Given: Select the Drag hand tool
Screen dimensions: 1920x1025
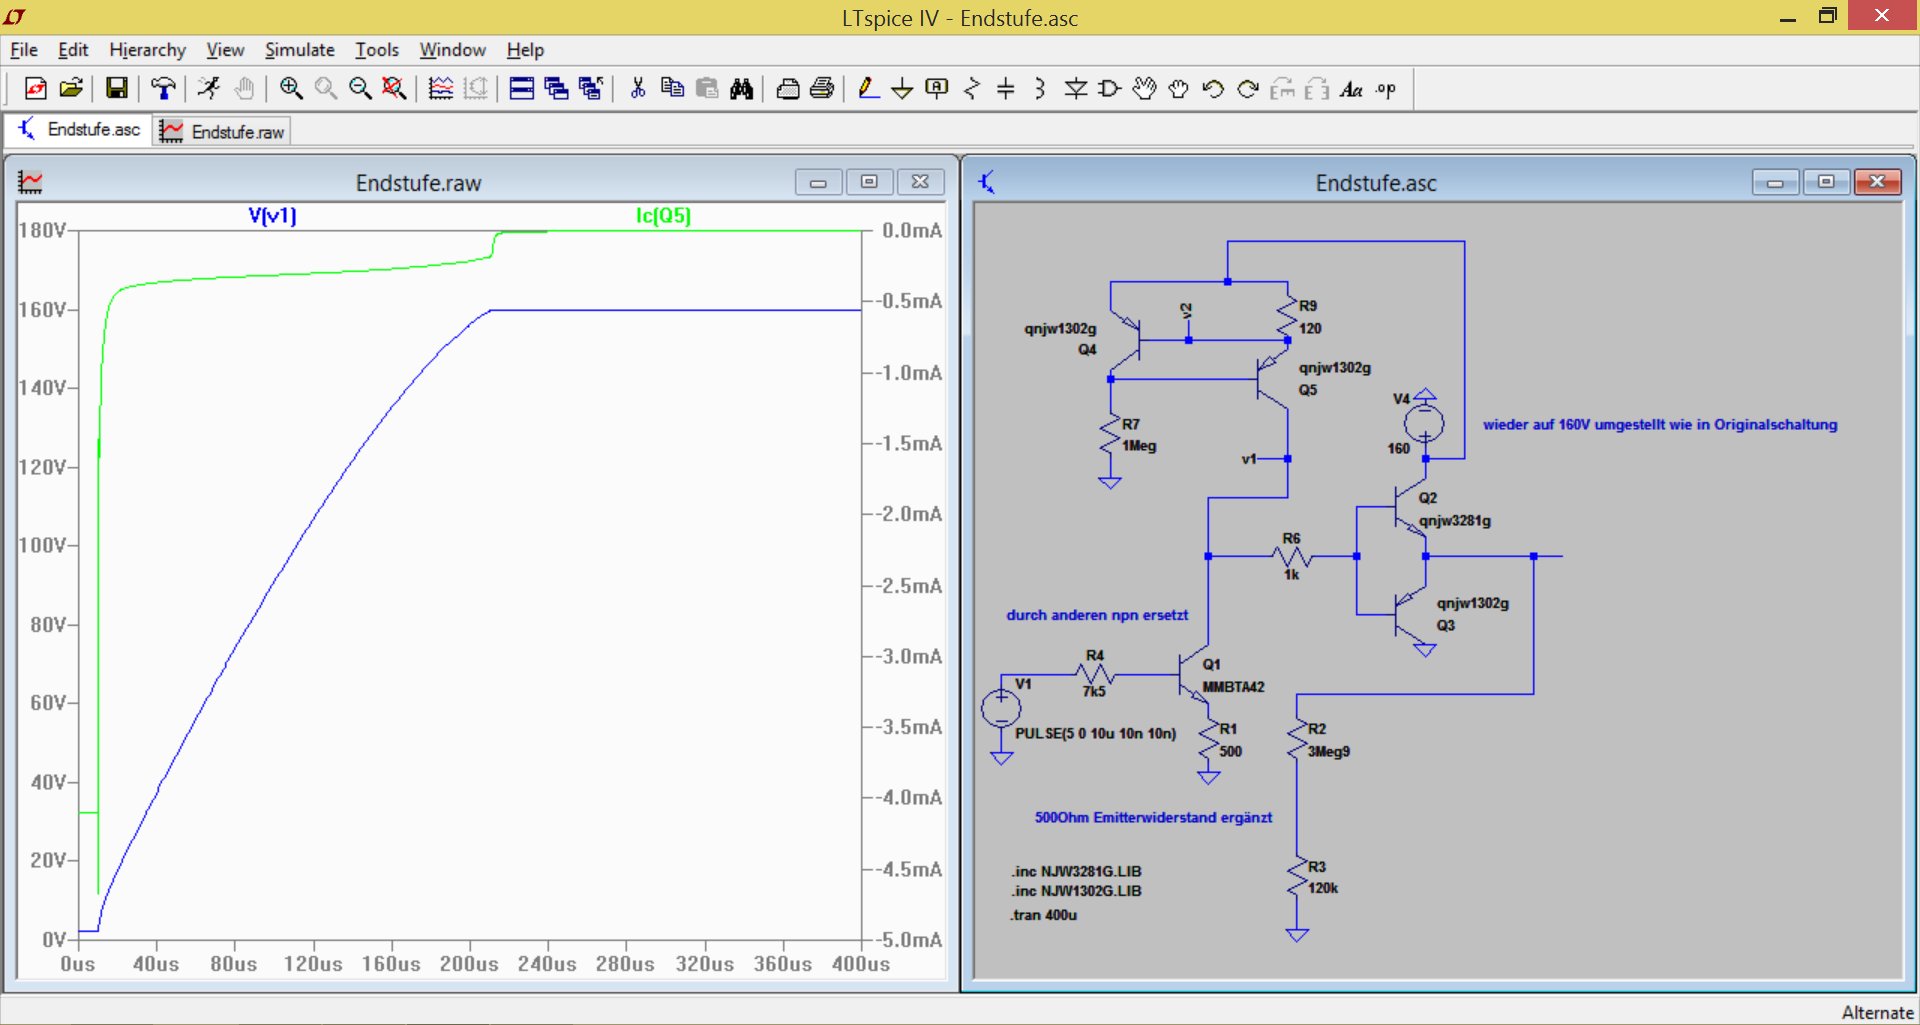Looking at the screenshot, I should [1179, 89].
